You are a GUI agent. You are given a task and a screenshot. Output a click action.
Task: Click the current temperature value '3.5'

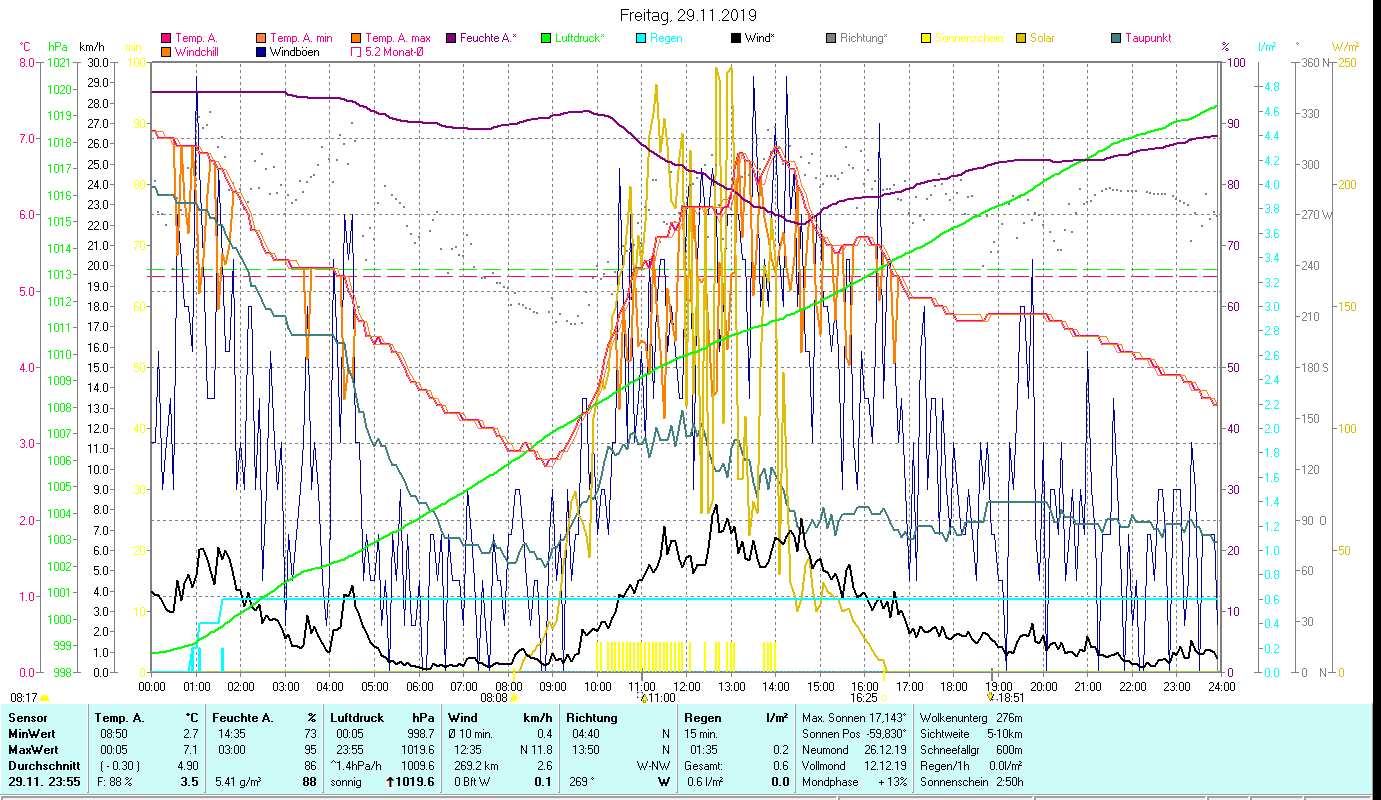[x=190, y=782]
